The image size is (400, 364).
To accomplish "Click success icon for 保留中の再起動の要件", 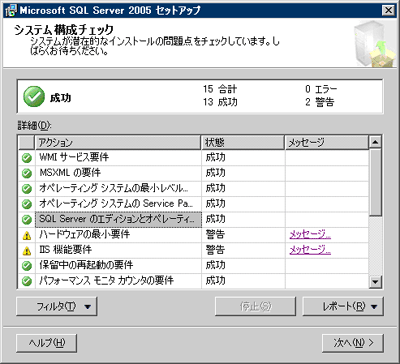I will (x=27, y=266).
